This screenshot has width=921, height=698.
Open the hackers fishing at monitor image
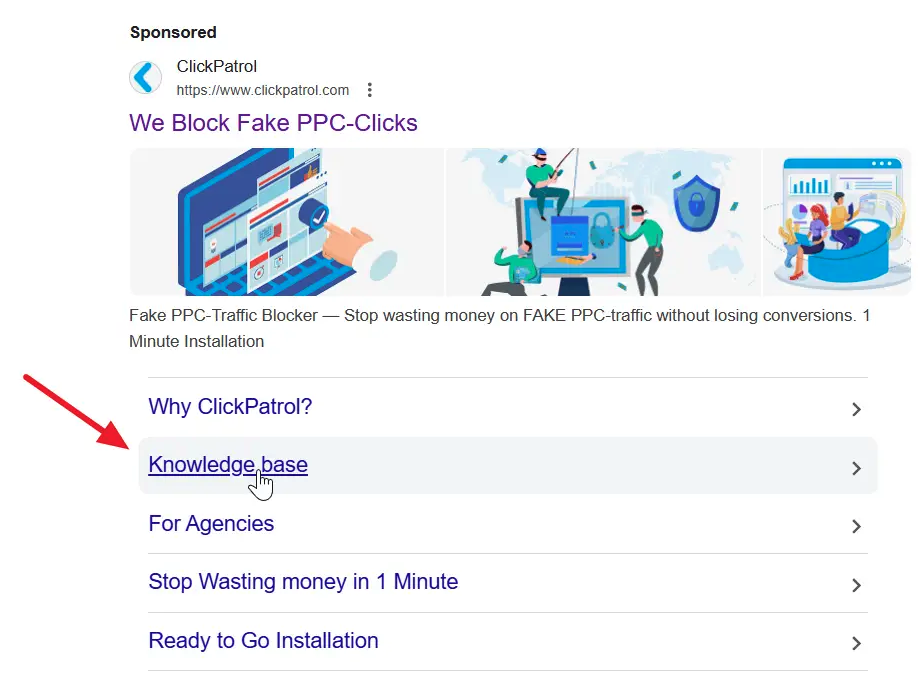point(603,222)
